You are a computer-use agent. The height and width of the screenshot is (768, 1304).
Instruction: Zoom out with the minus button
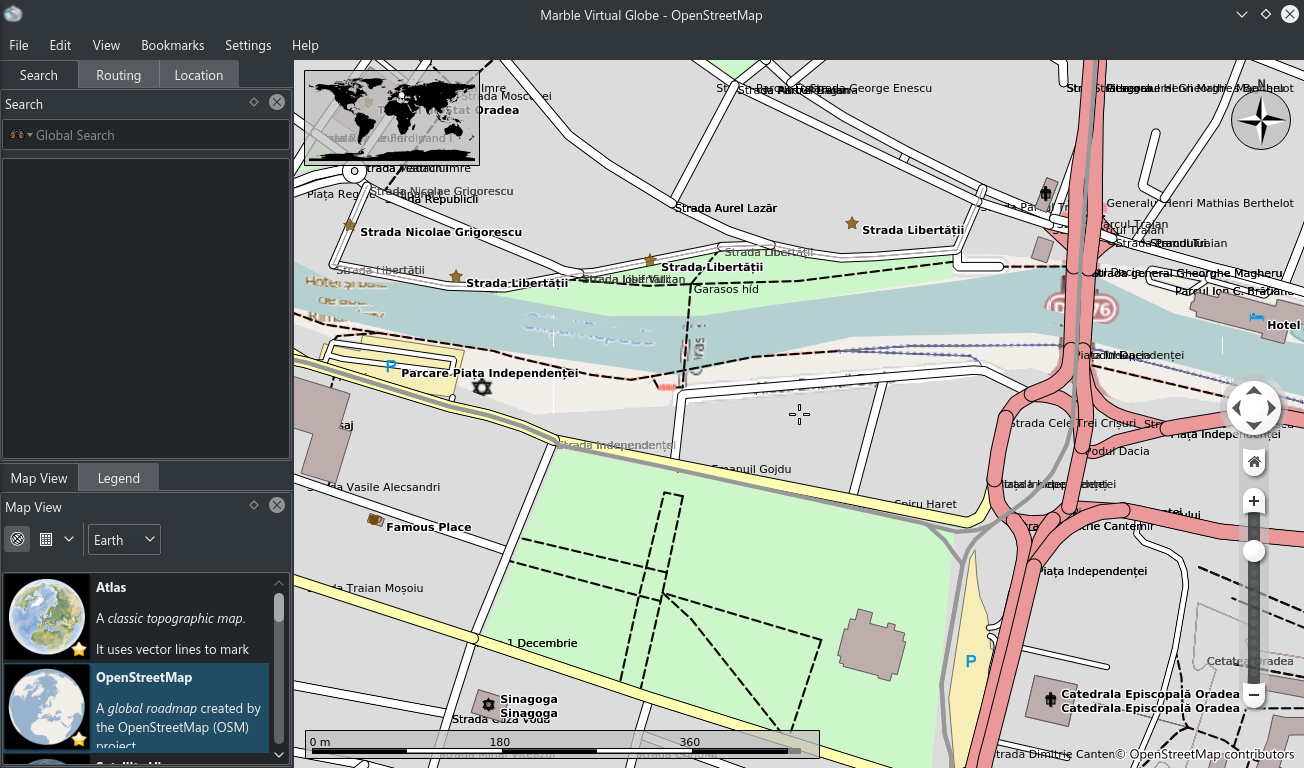coord(1254,694)
